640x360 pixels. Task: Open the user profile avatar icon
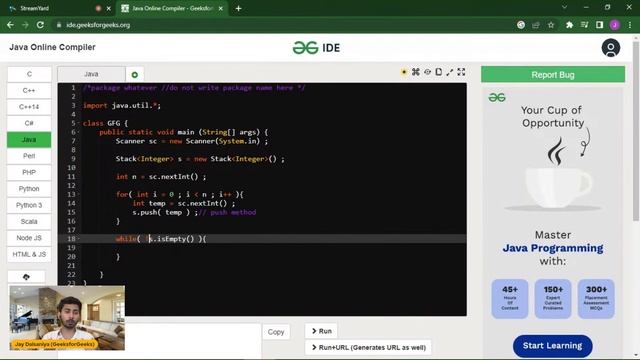coord(611,48)
